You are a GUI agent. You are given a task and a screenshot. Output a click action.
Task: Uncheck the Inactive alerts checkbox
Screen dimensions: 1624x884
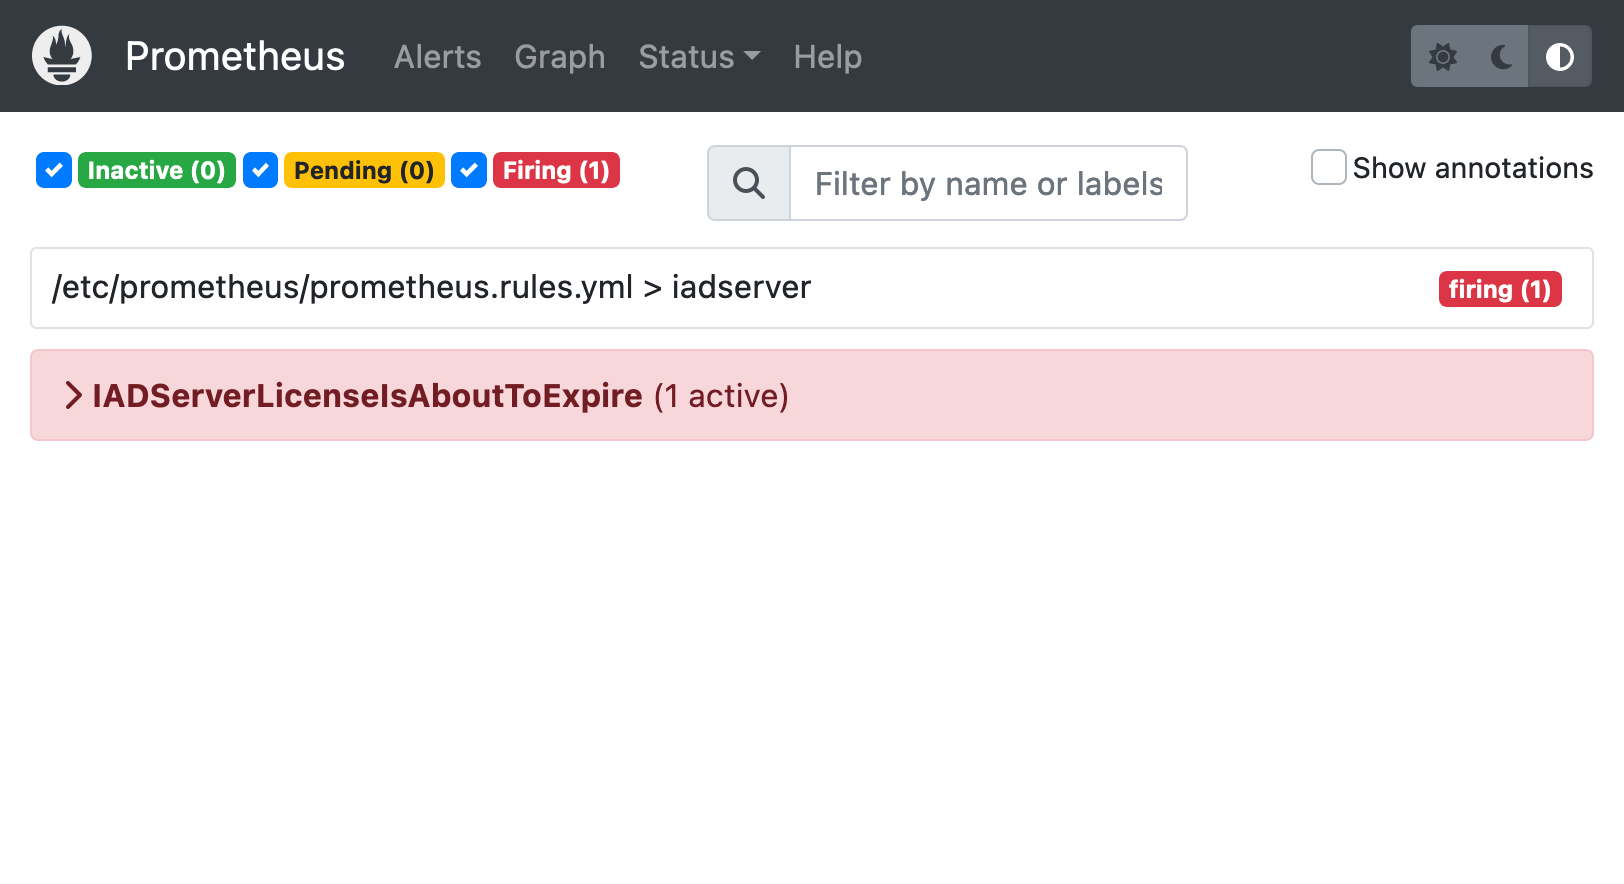click(x=54, y=170)
